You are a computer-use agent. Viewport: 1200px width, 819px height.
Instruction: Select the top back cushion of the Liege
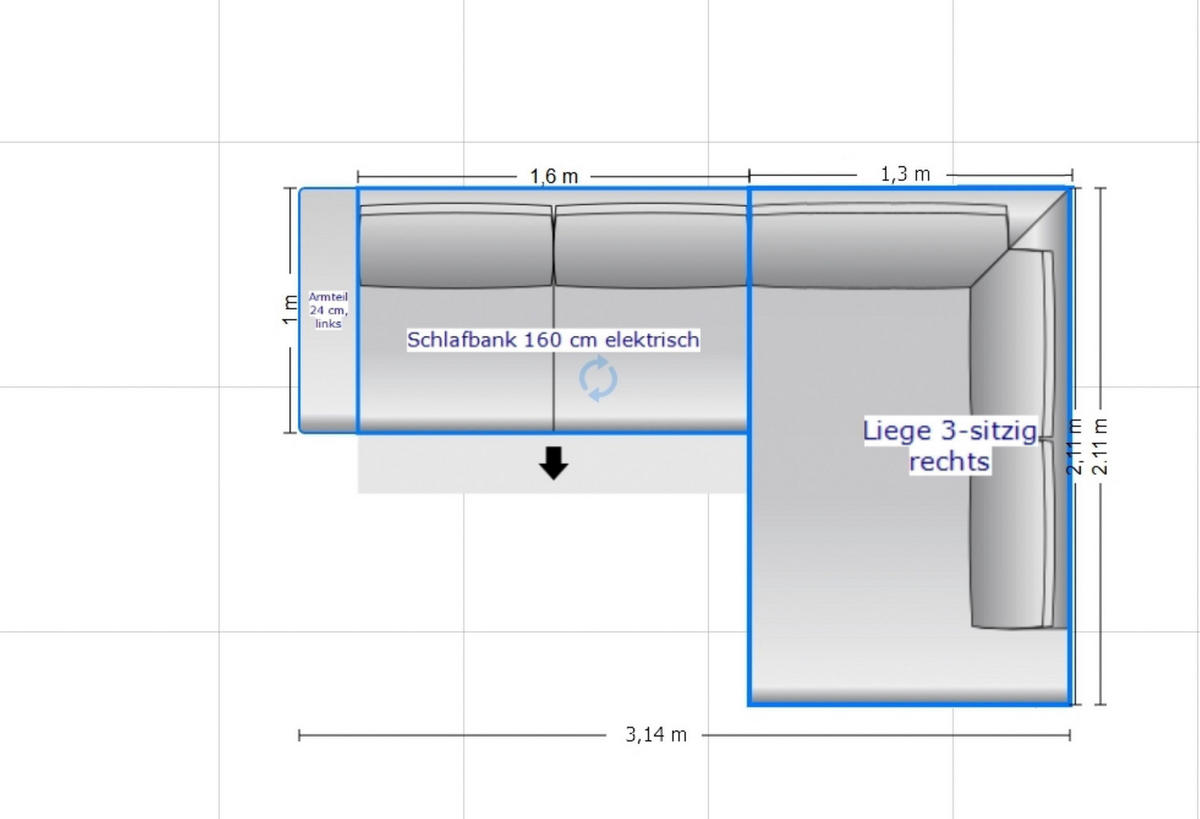click(x=875, y=246)
